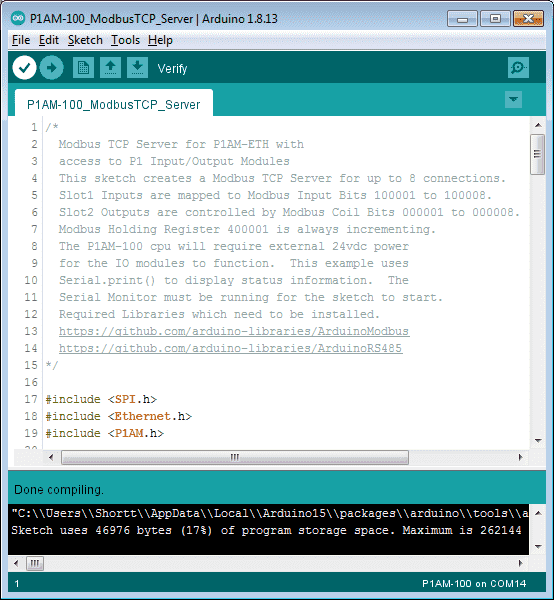Click the console scroll down arrow
This screenshot has width=554, height=600.
tap(538, 547)
